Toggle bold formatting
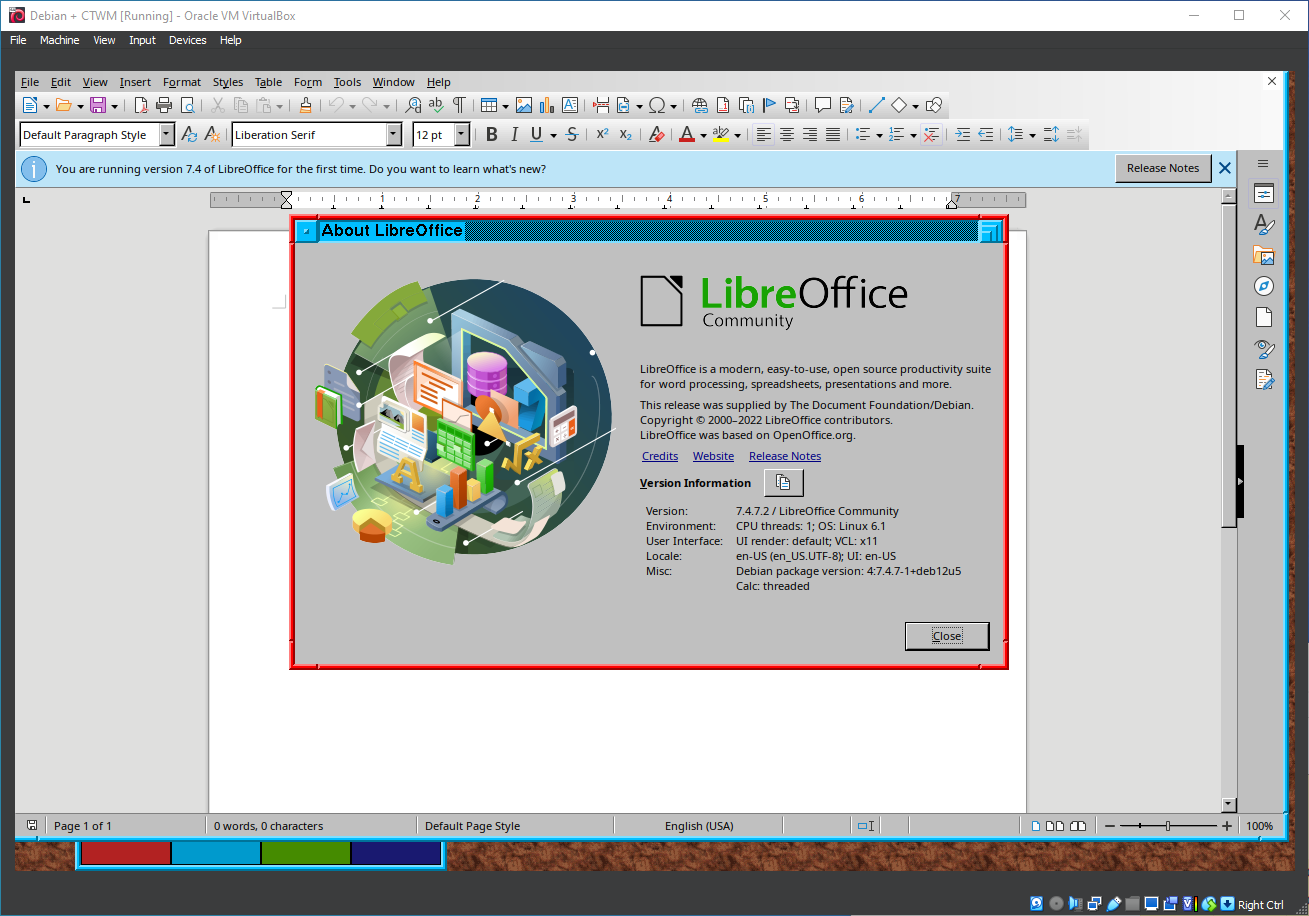The width and height of the screenshot is (1309, 916). [x=491, y=134]
